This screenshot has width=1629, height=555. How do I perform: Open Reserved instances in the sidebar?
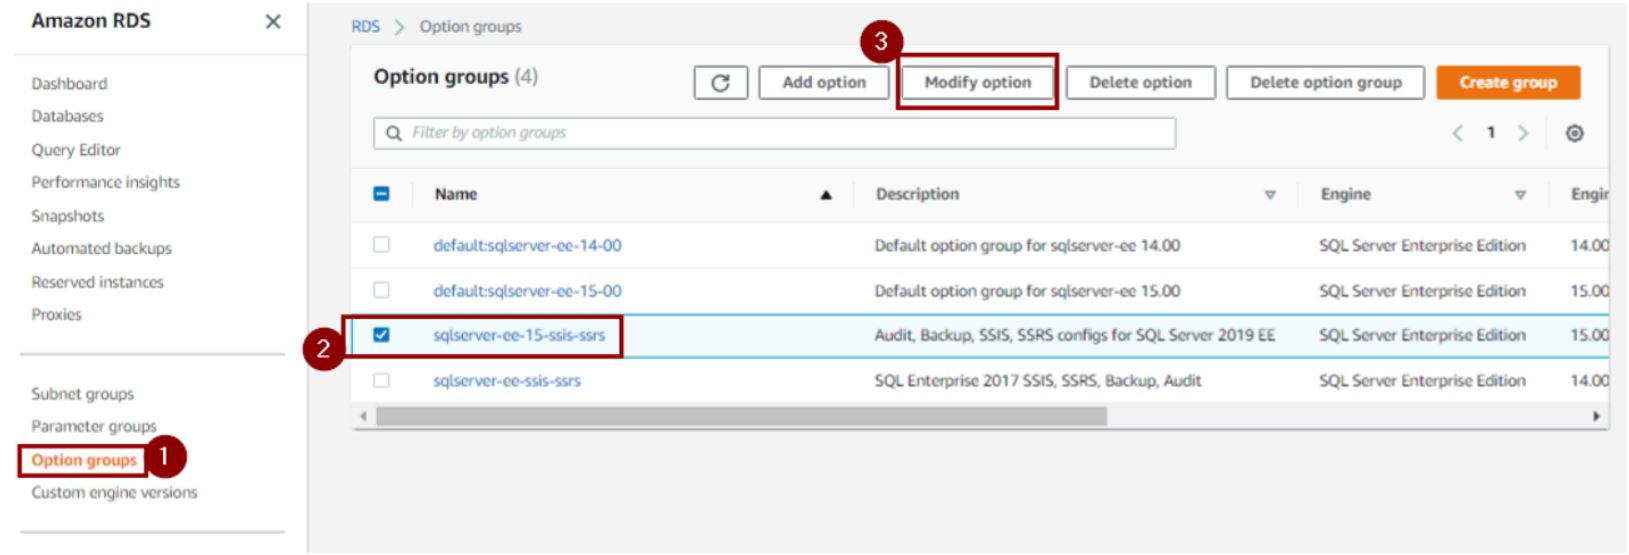coord(97,282)
